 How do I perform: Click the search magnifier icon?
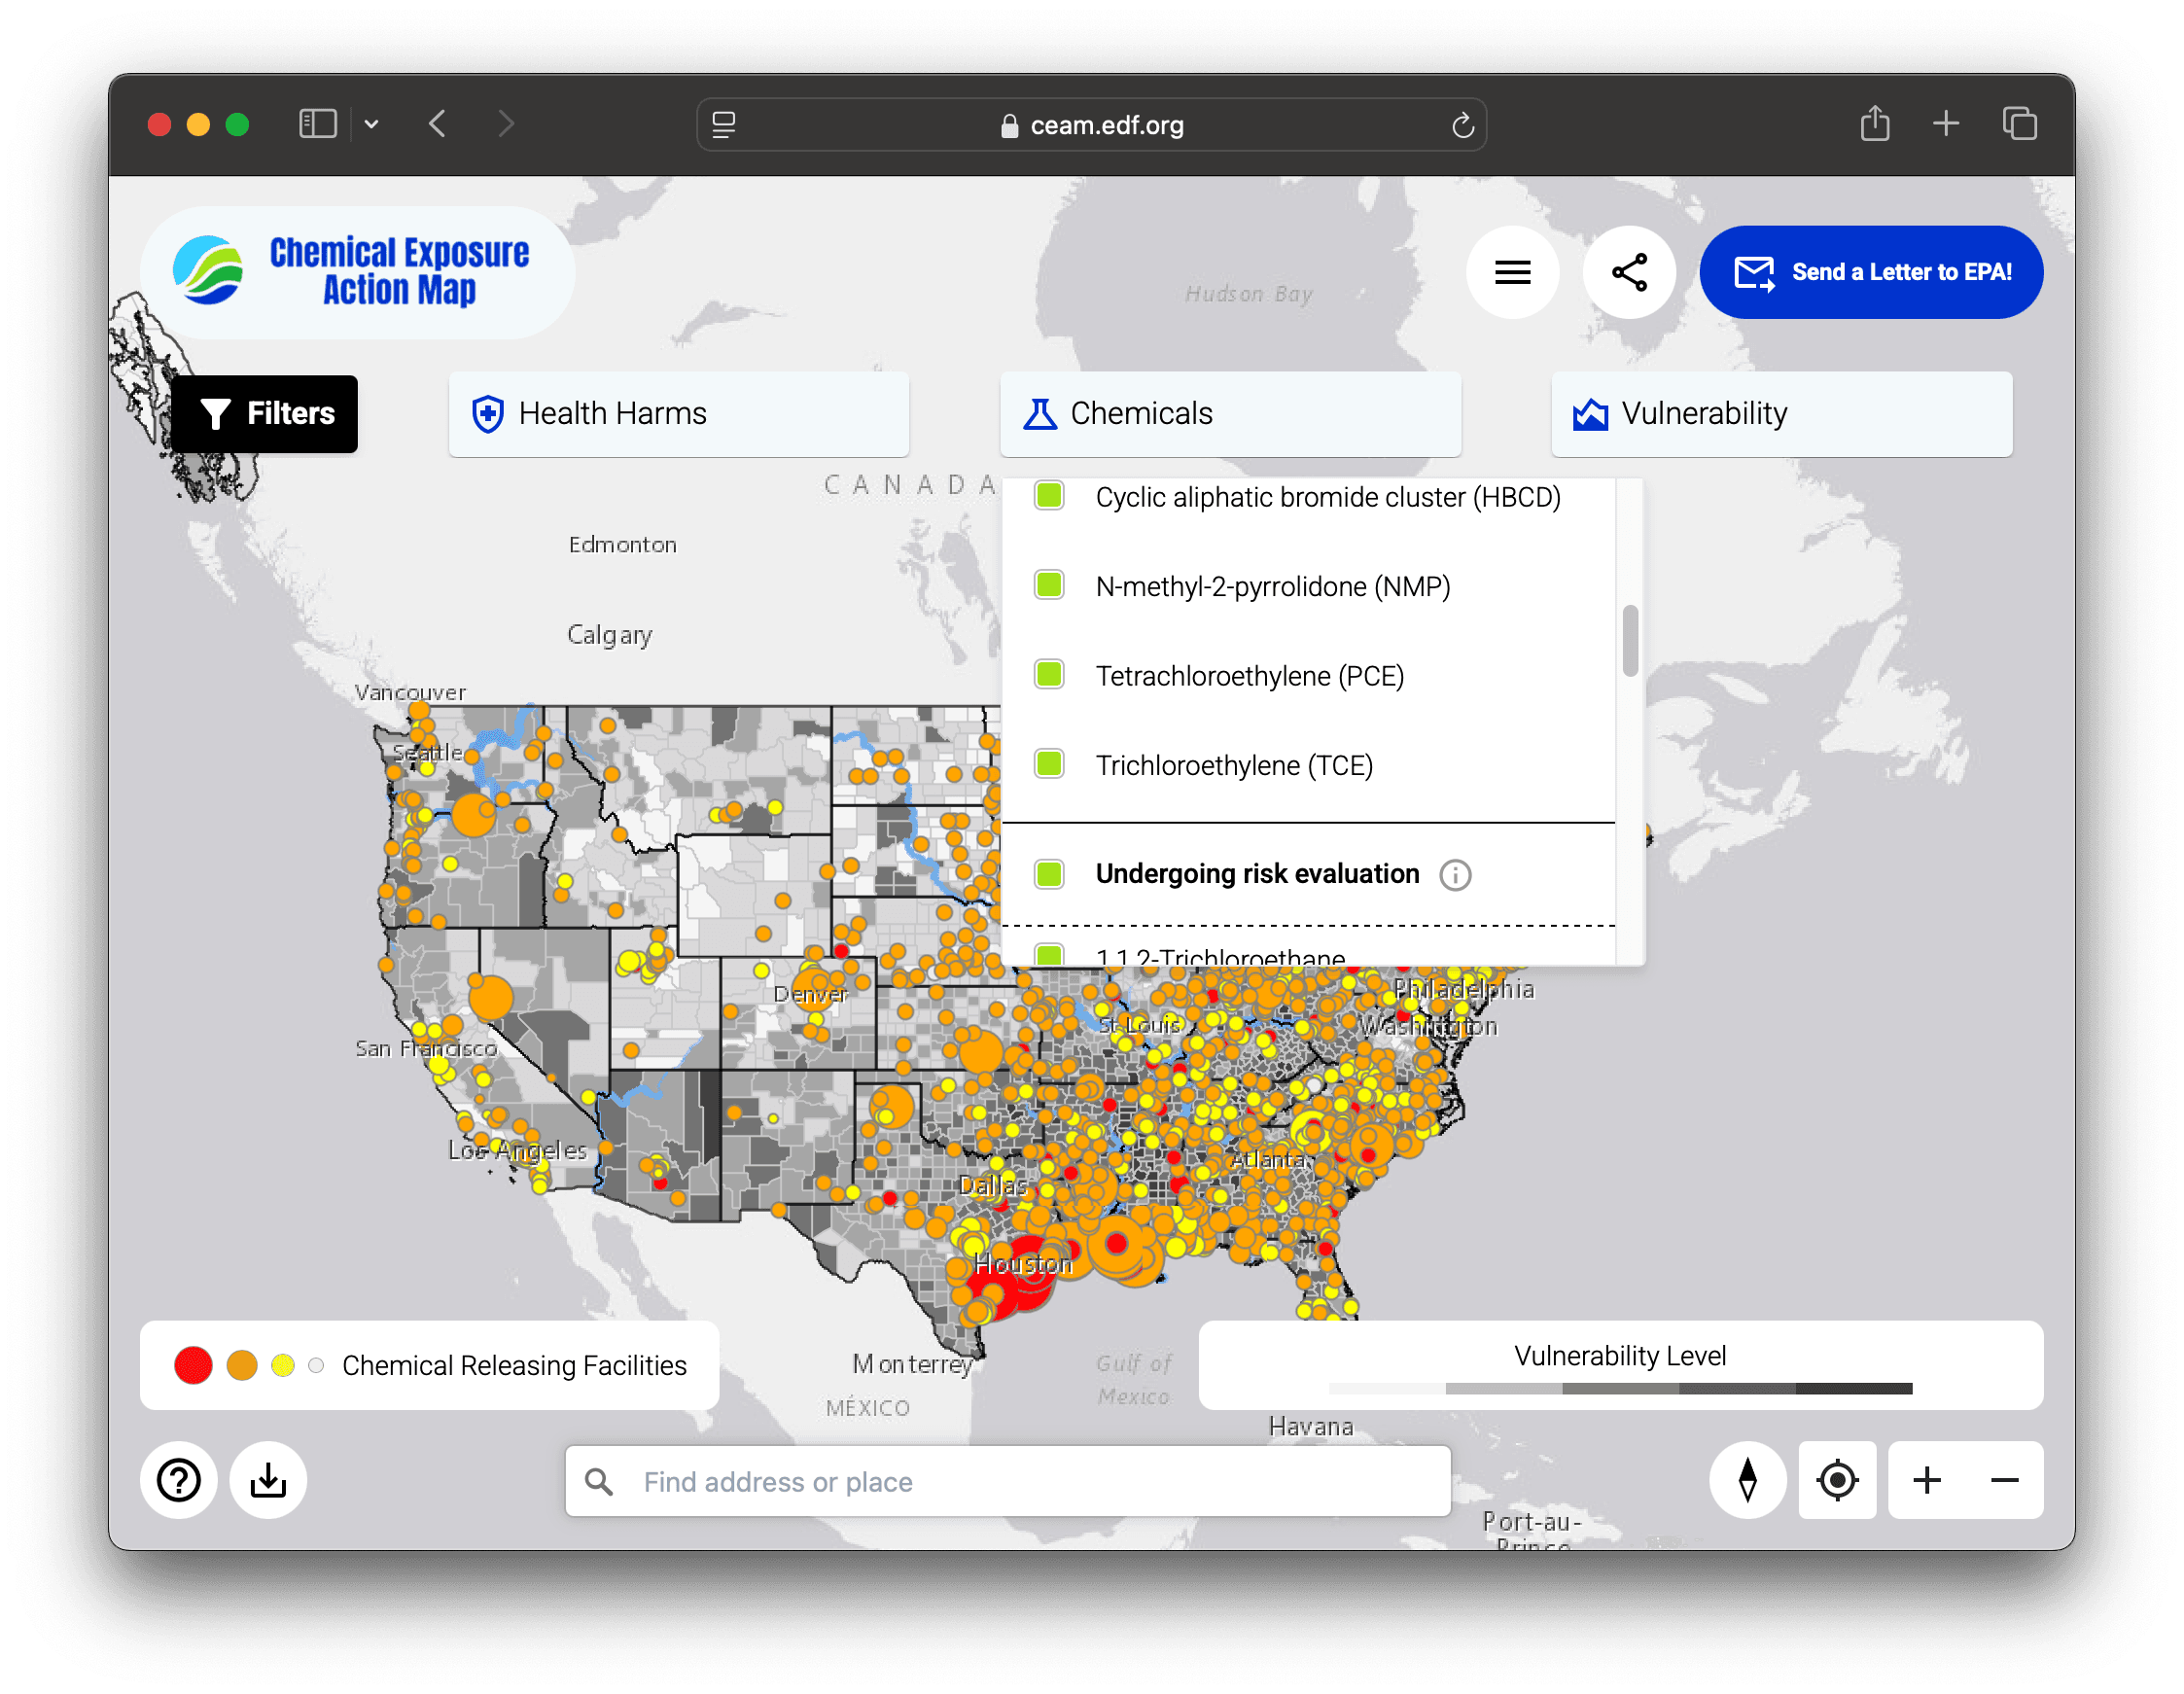tap(599, 1481)
